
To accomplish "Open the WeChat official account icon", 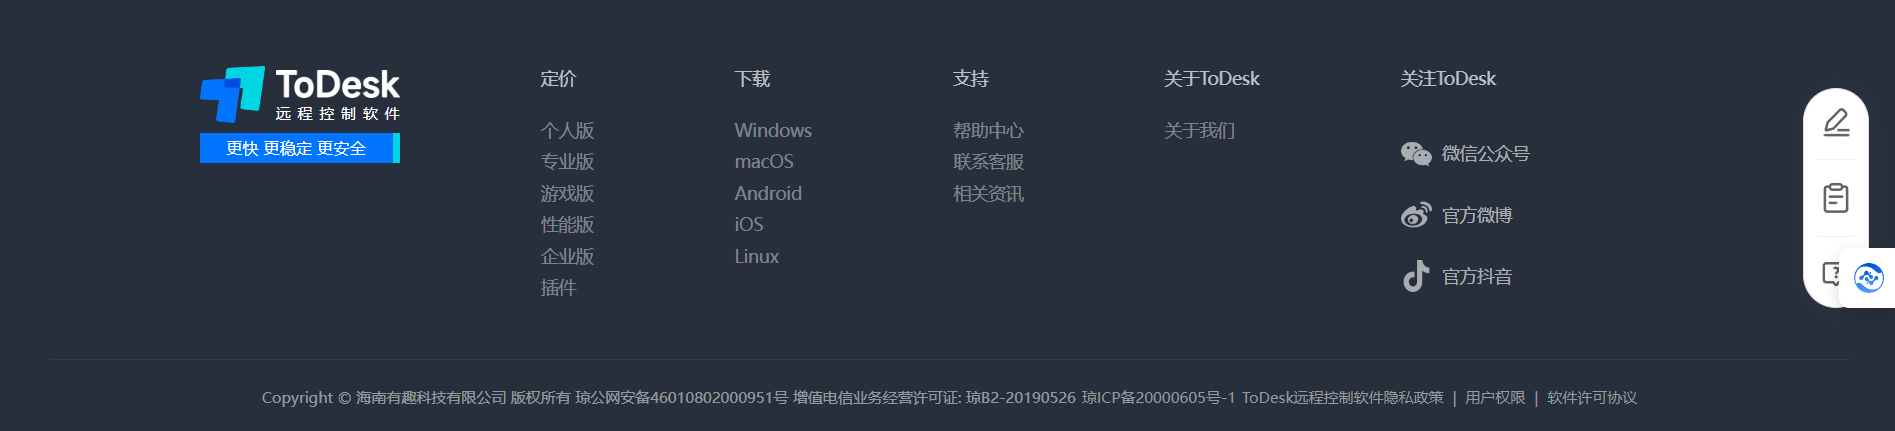I will (1416, 154).
